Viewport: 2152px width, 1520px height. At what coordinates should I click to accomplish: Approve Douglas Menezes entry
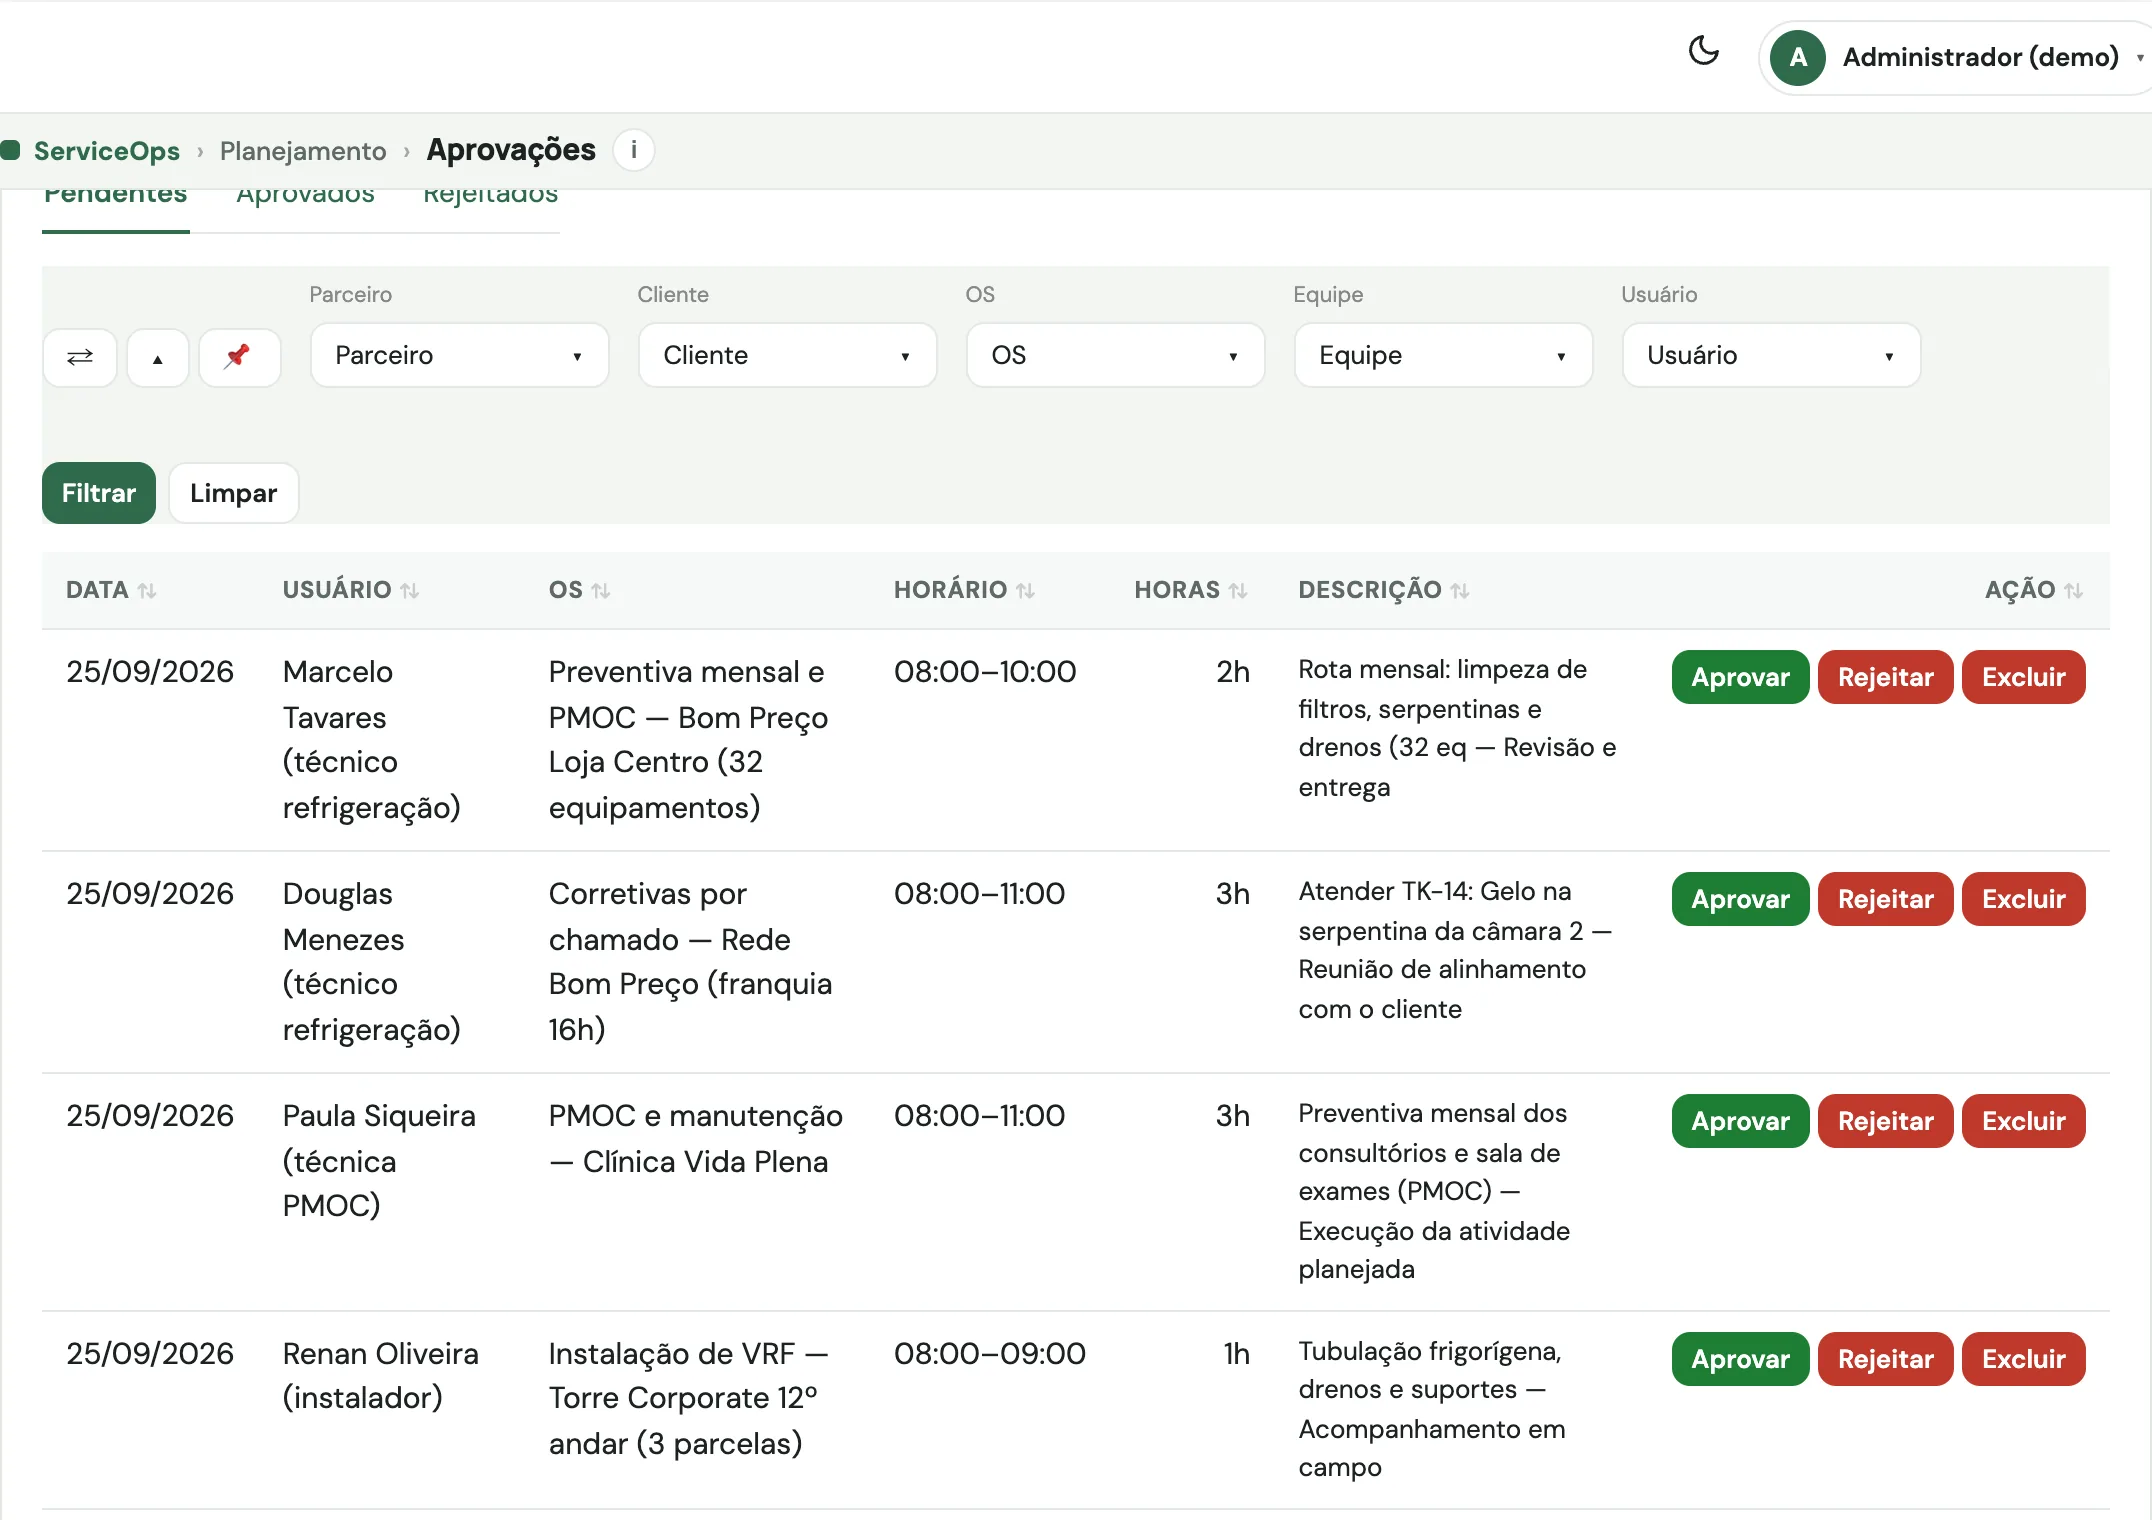click(x=1740, y=899)
